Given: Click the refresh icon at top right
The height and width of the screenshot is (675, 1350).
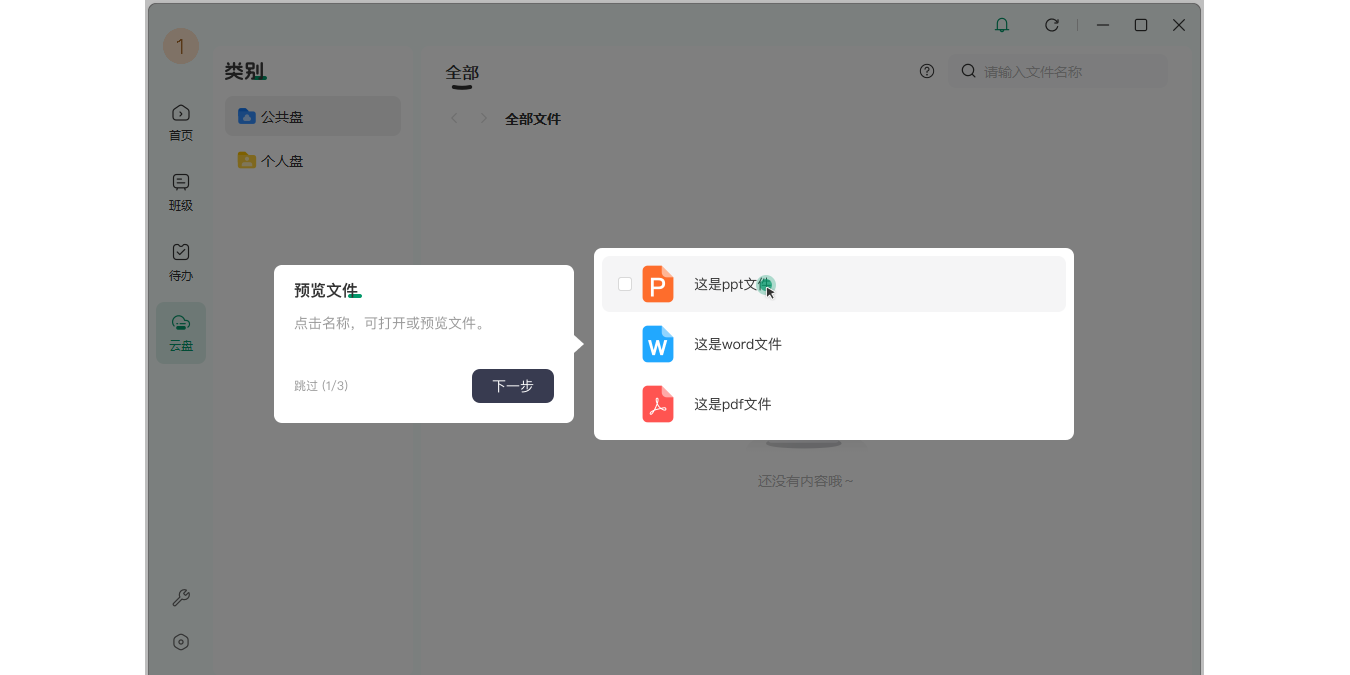Looking at the screenshot, I should pos(1051,24).
